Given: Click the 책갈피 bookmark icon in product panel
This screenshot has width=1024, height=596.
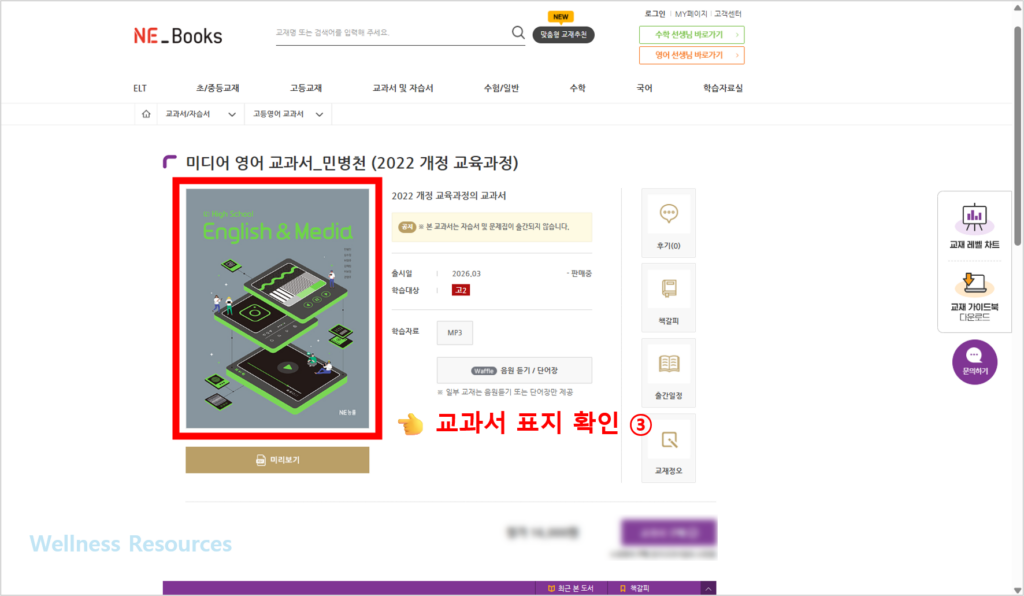Looking at the screenshot, I should tap(668, 298).
